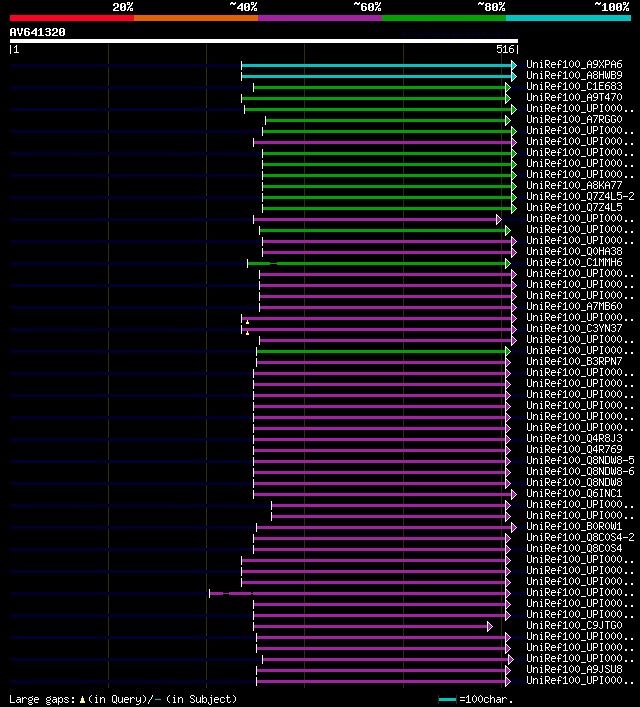This screenshot has width=640, height=707.
Task: Click the yellow gap marker below the UniRef100_C3YN37 bar
Action: click(x=247, y=333)
